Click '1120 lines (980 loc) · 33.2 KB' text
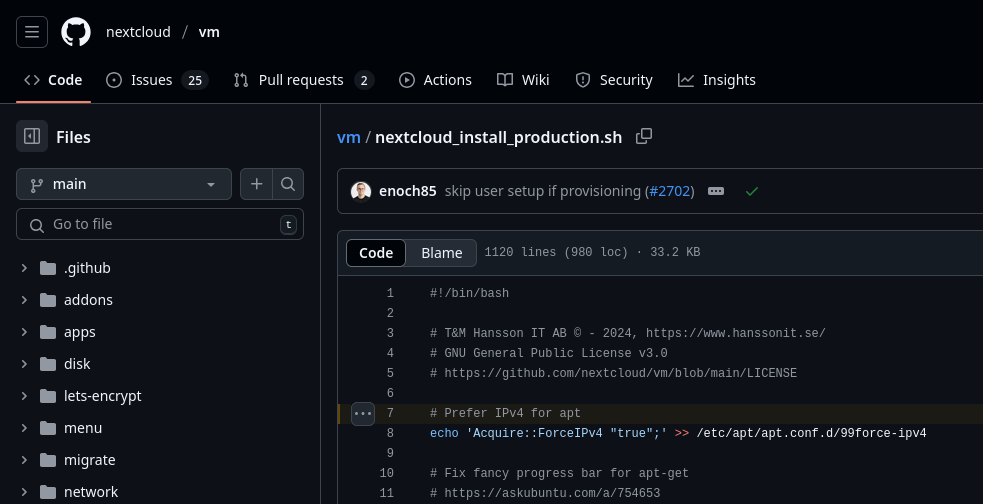The image size is (983, 504). pos(592,252)
